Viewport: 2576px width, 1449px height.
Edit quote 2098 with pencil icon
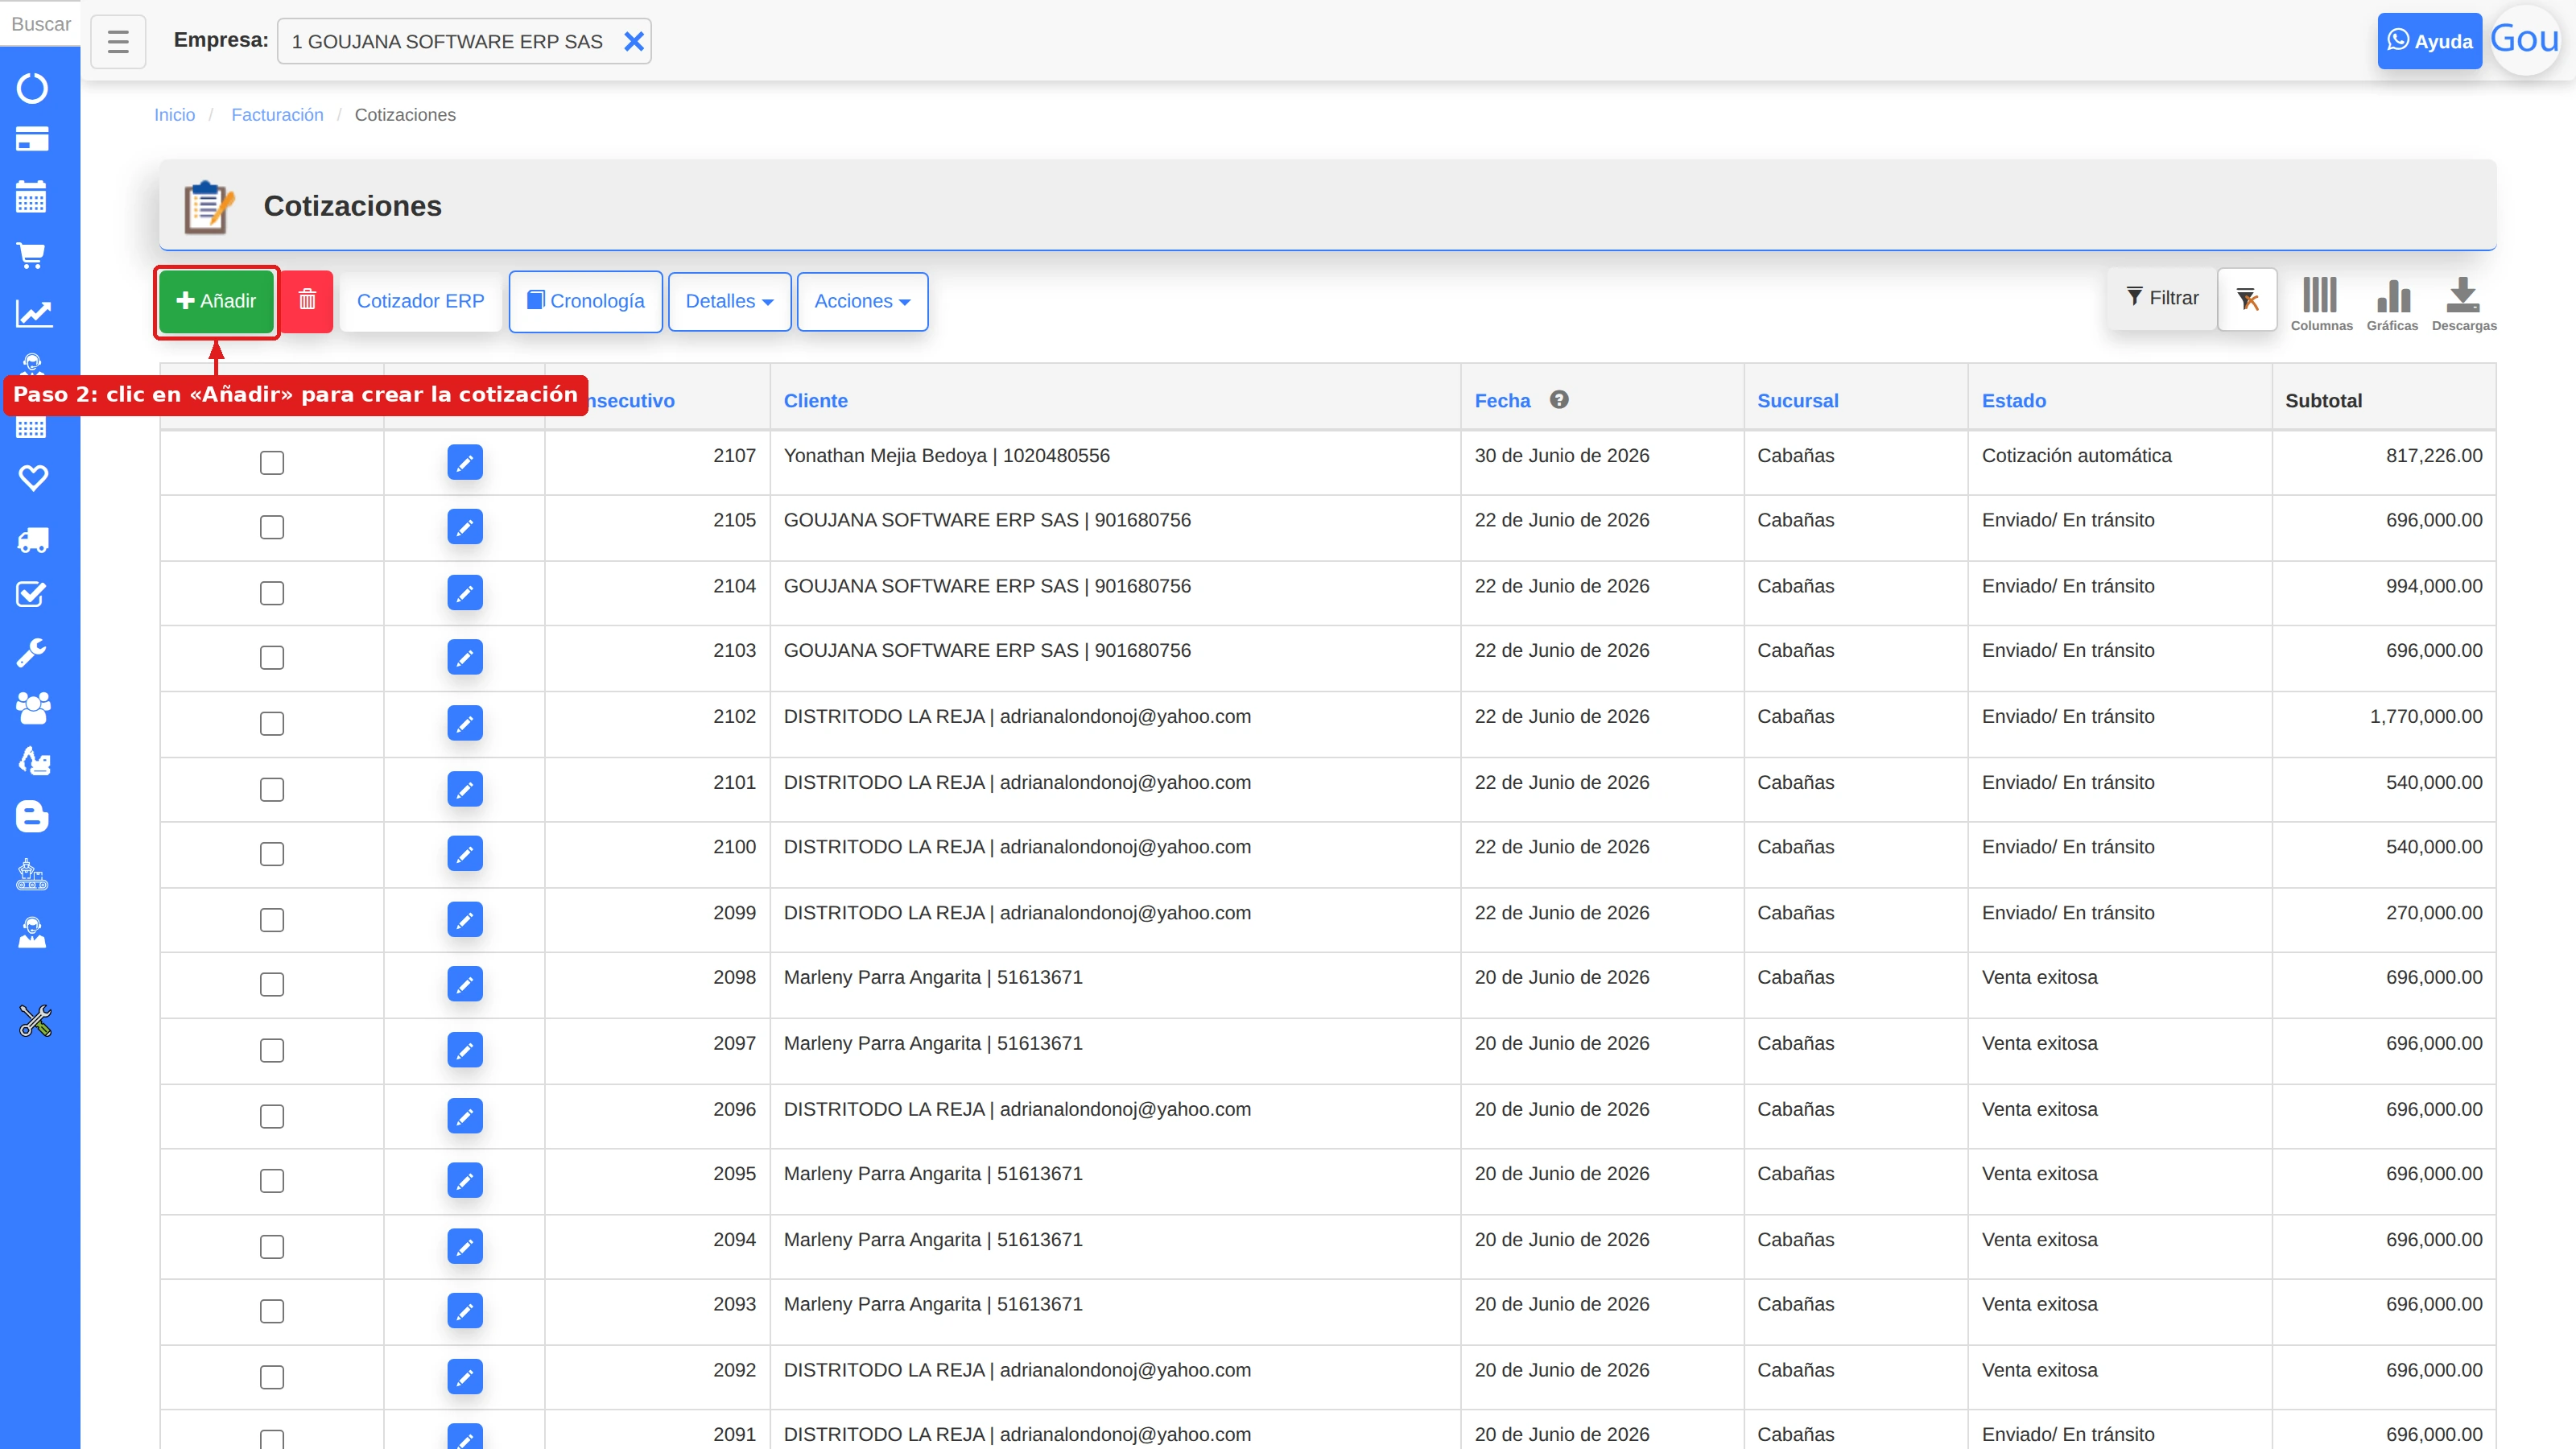tap(465, 984)
